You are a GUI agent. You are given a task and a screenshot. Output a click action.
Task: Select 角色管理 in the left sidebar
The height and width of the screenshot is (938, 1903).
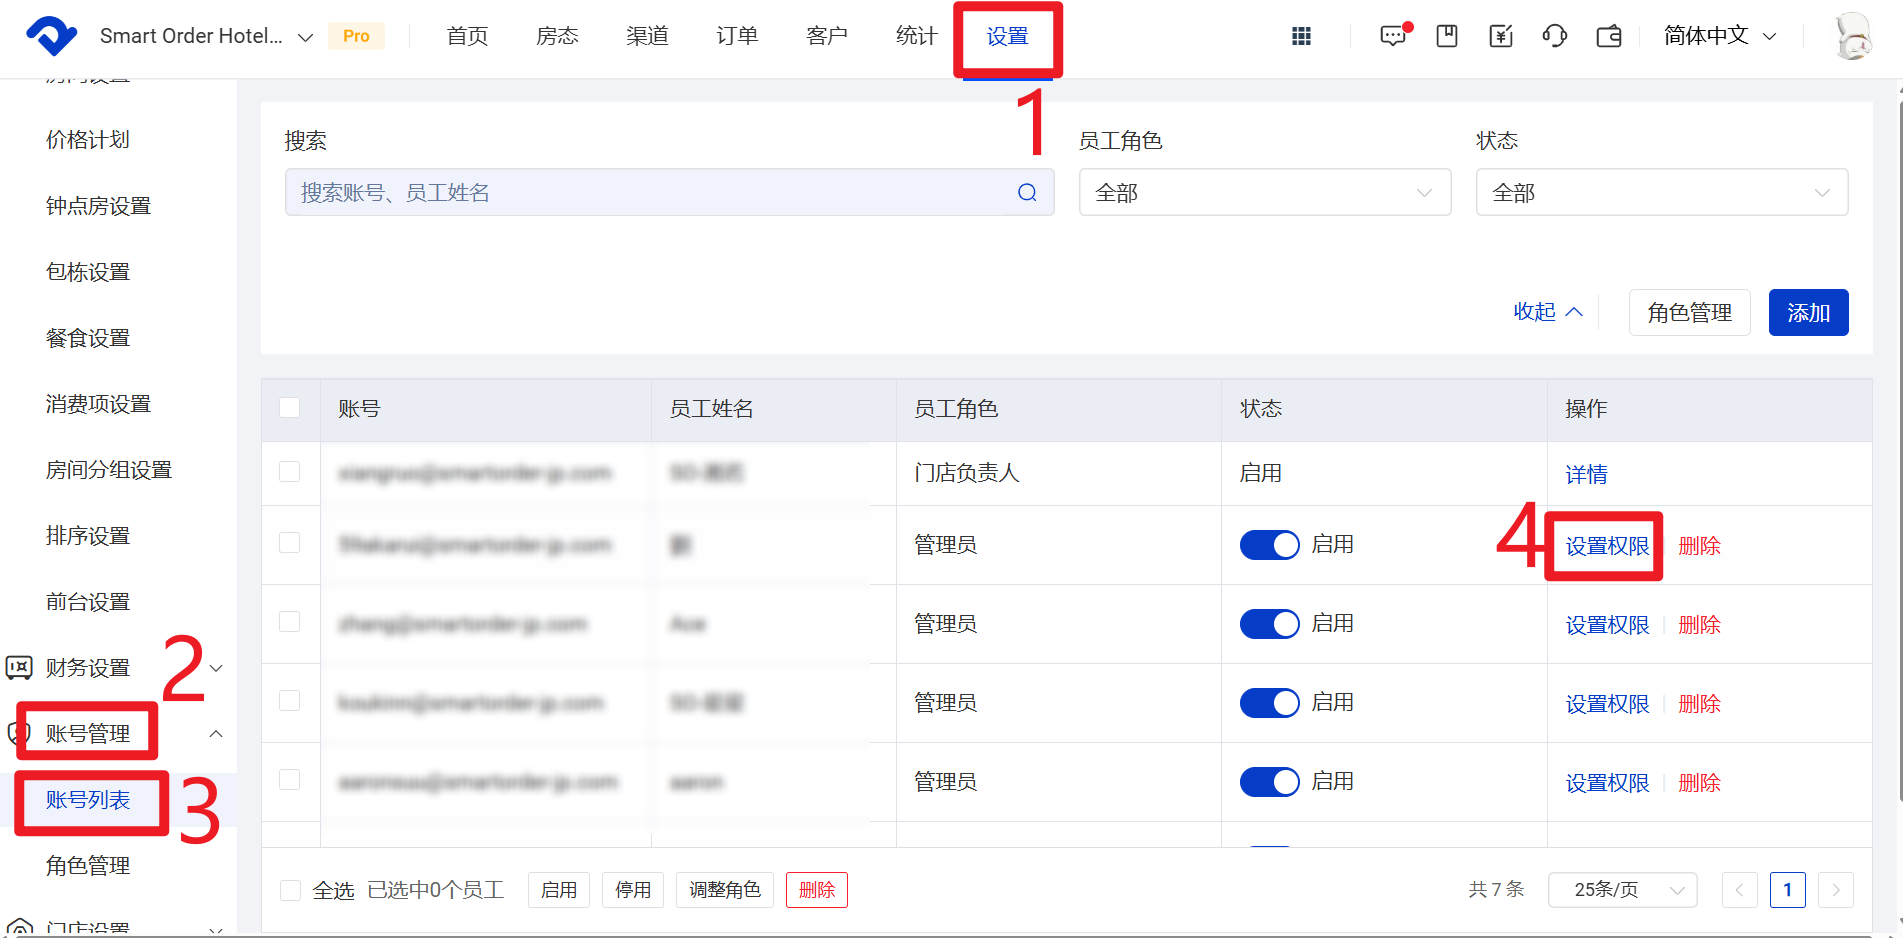[88, 866]
